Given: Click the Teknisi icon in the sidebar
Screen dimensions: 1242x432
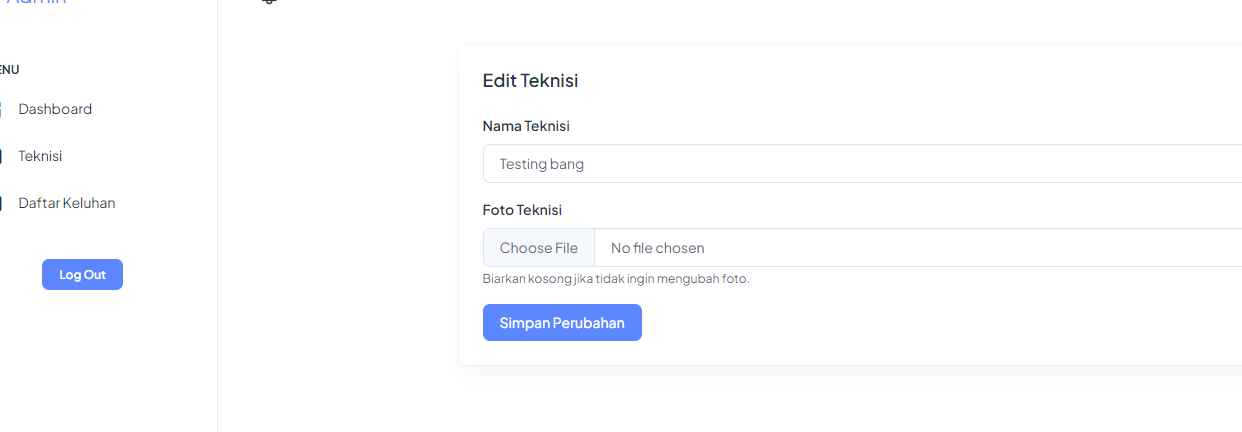Looking at the screenshot, I should coord(2,156).
